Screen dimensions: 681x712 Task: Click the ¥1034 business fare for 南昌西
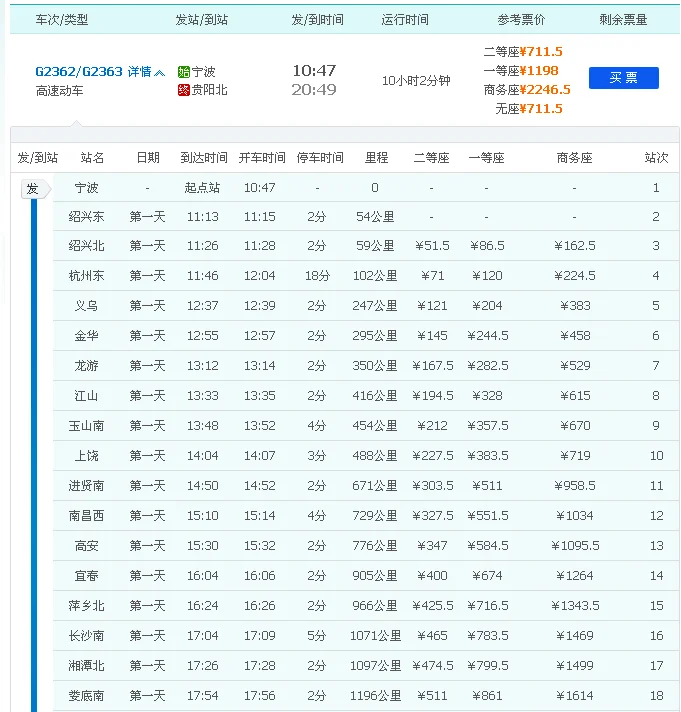[575, 515]
